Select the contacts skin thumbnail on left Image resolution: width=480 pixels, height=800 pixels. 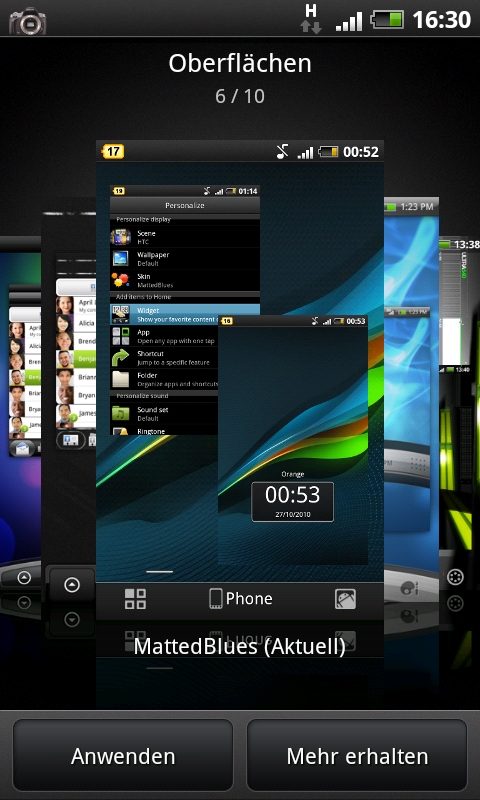pos(69,388)
